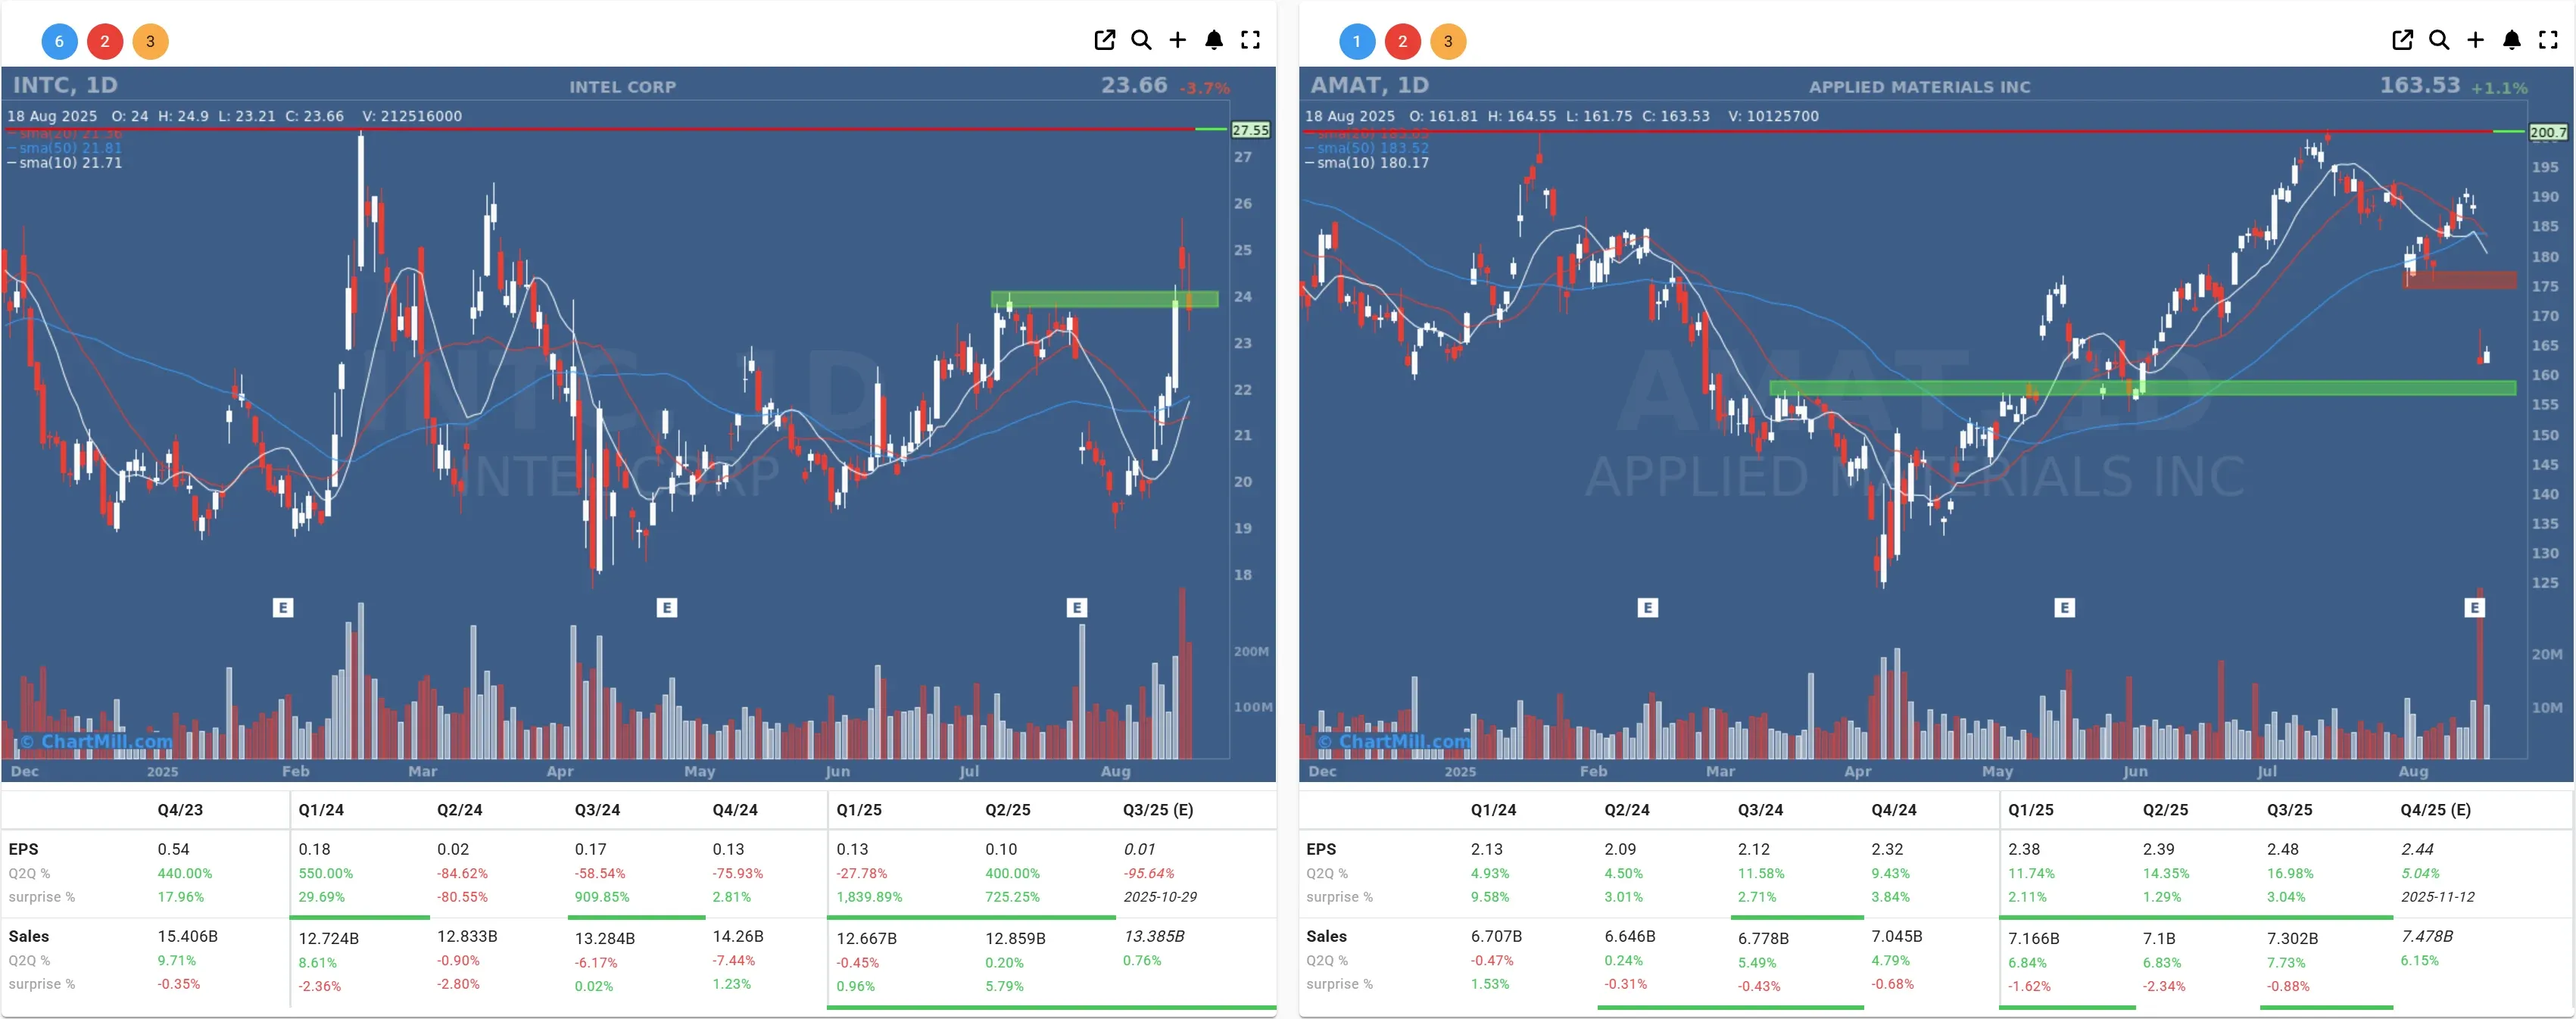Click first earnings E marker on INTC chart
The image size is (2576, 1019).
pyautogui.click(x=283, y=607)
